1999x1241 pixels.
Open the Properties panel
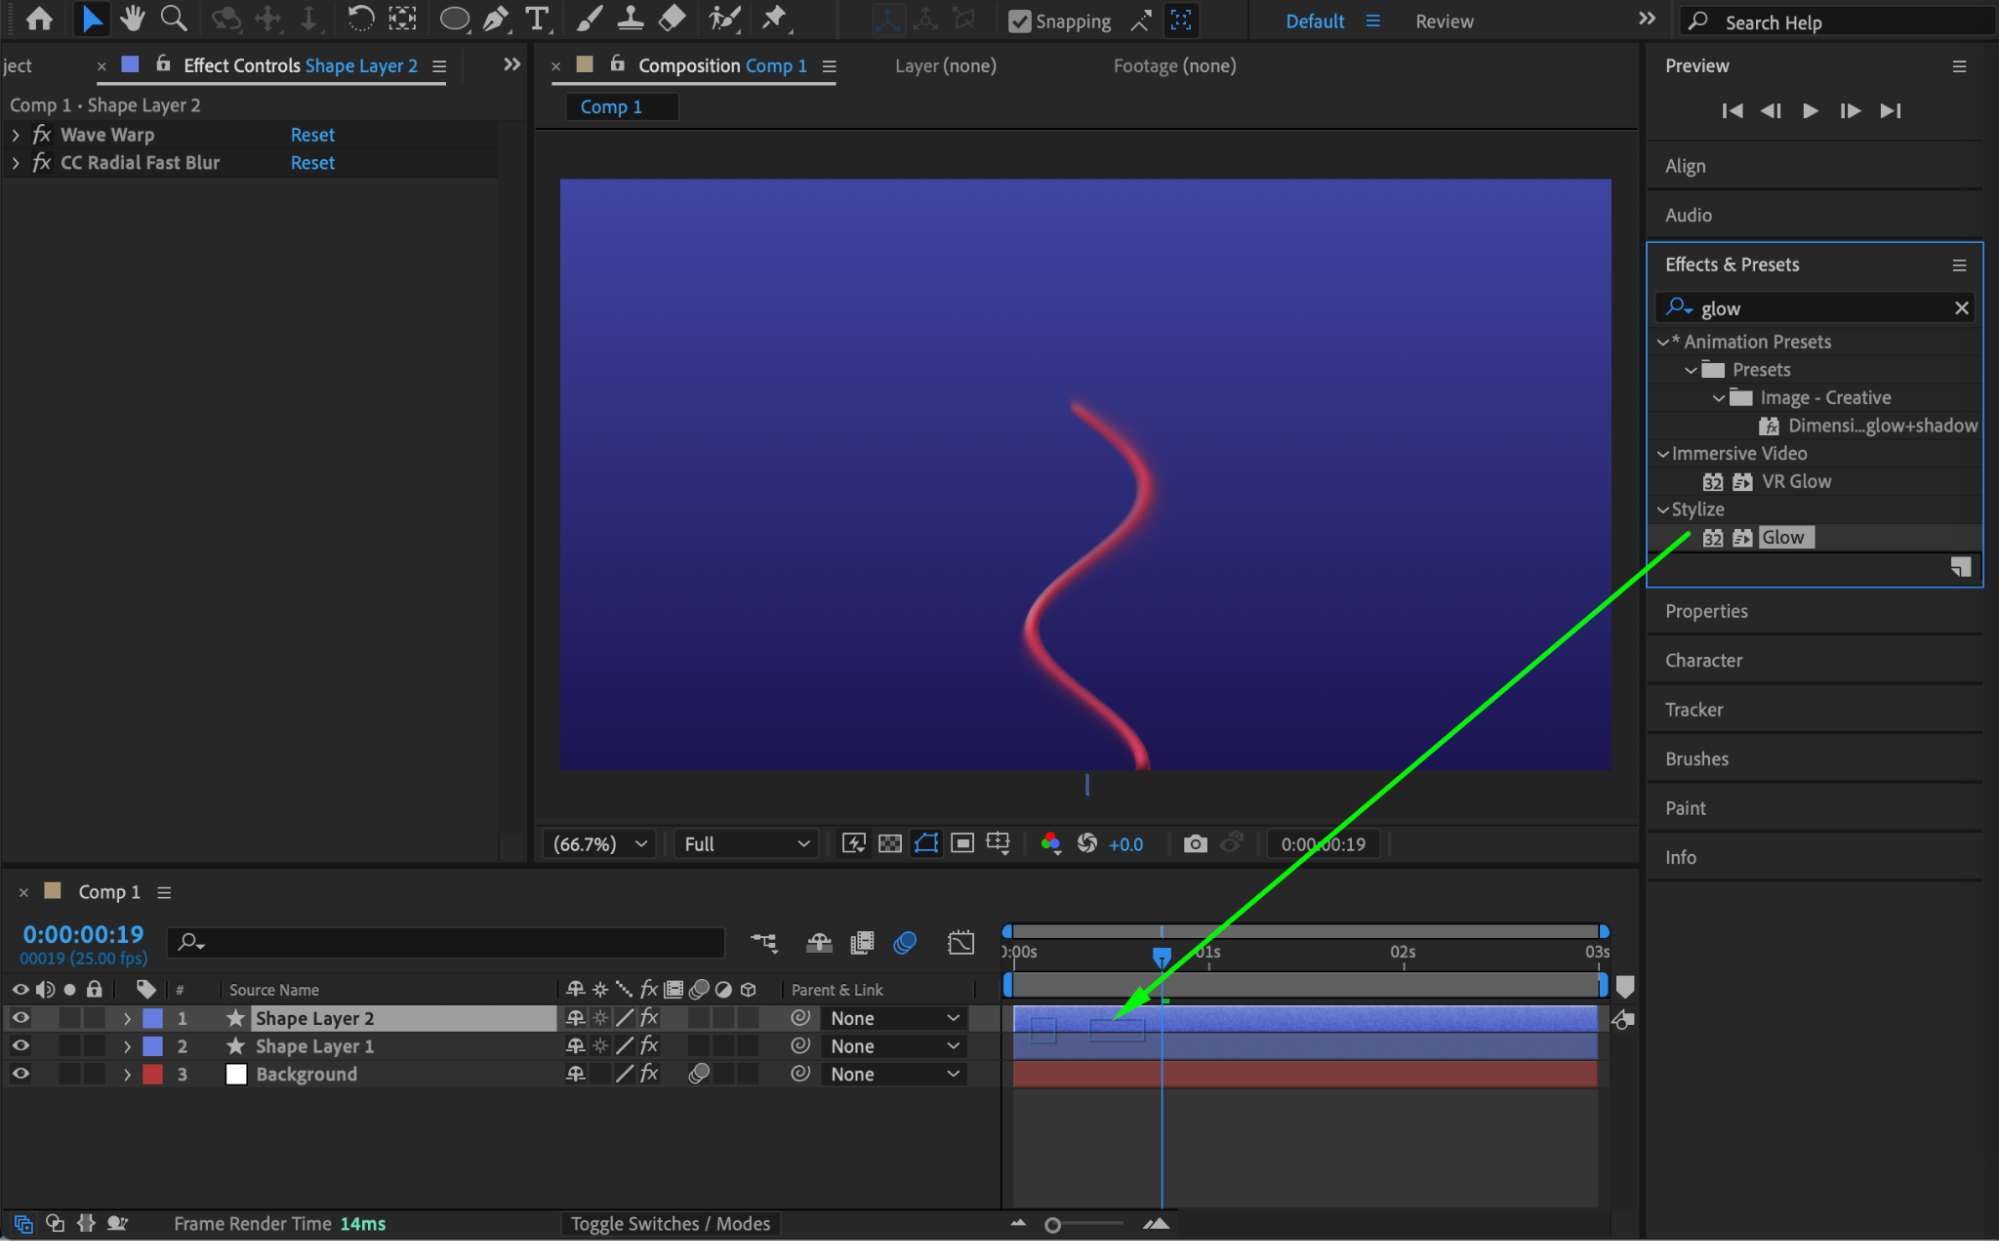tap(1706, 611)
